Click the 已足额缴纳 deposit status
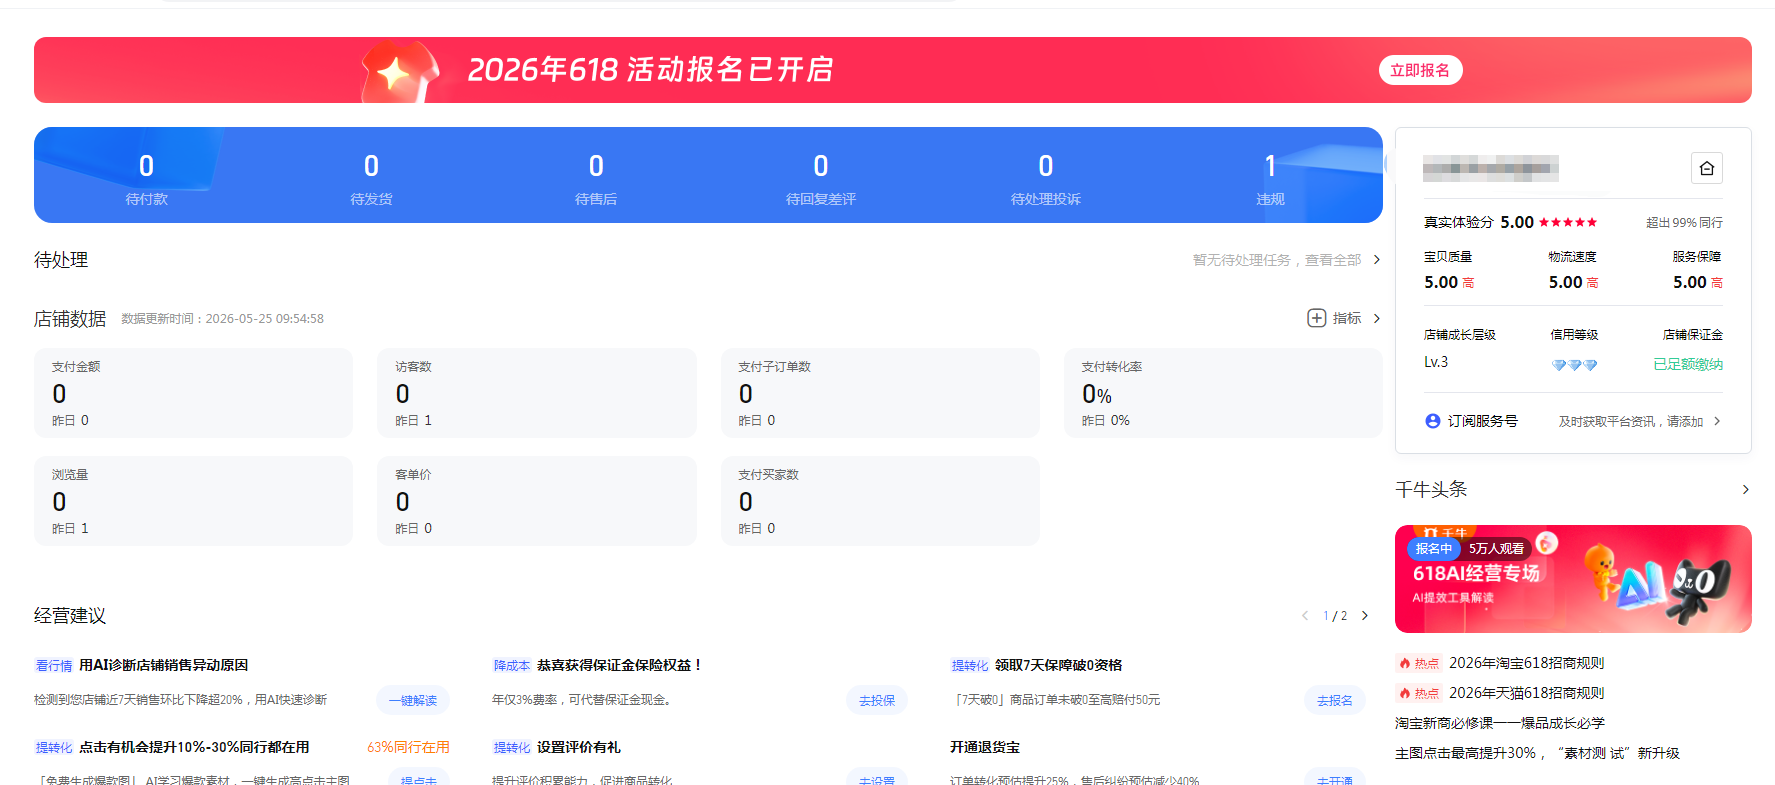The height and width of the screenshot is (785, 1775). point(1688,364)
